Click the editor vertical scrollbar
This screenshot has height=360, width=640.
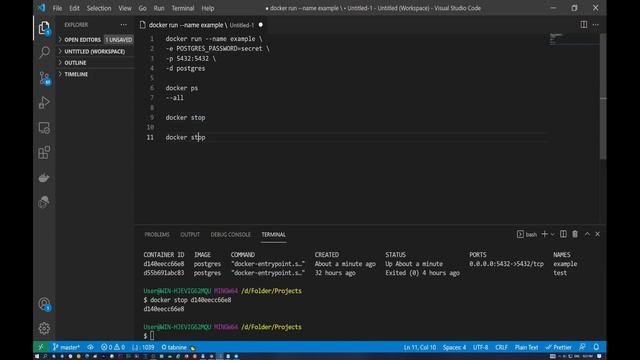(603, 96)
